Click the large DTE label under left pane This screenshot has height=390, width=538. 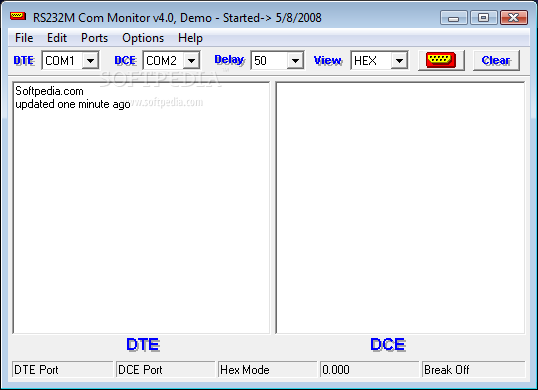(x=143, y=344)
